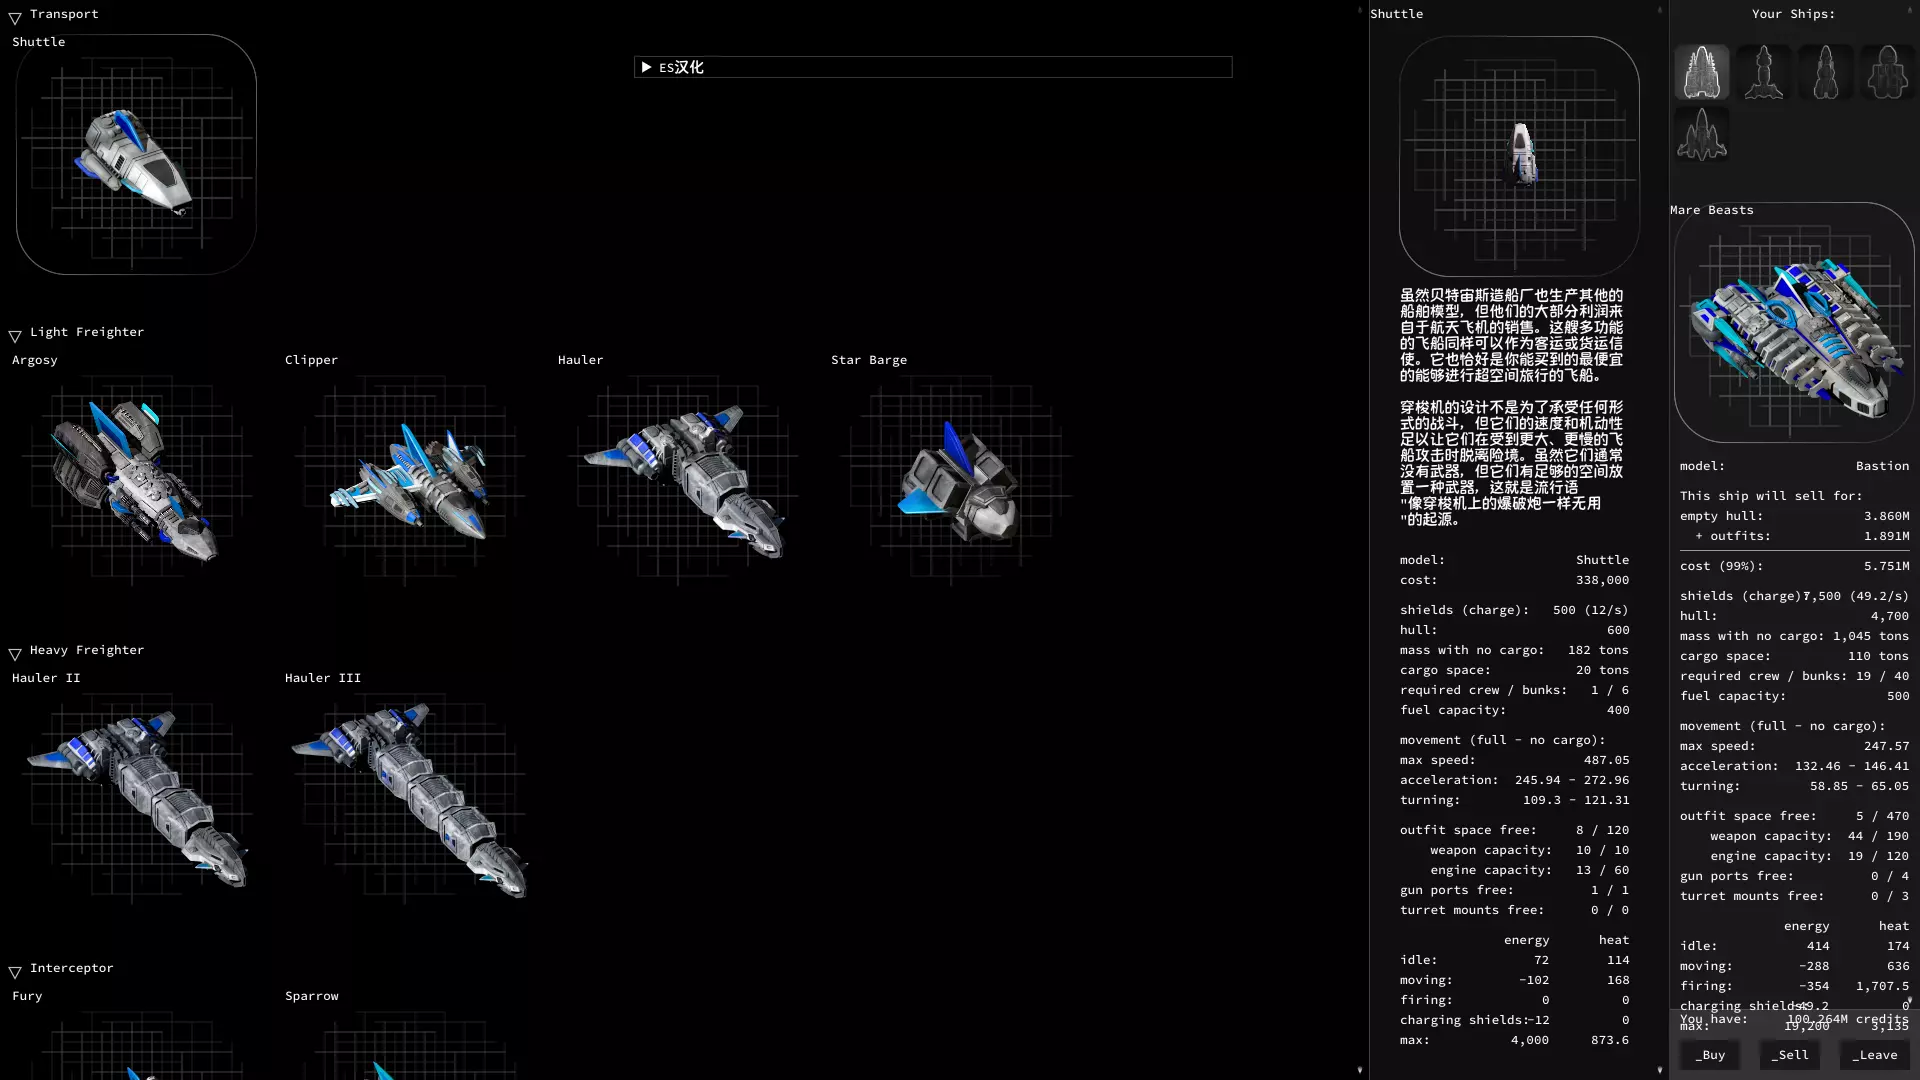Select the Clipper ship

click(x=409, y=478)
